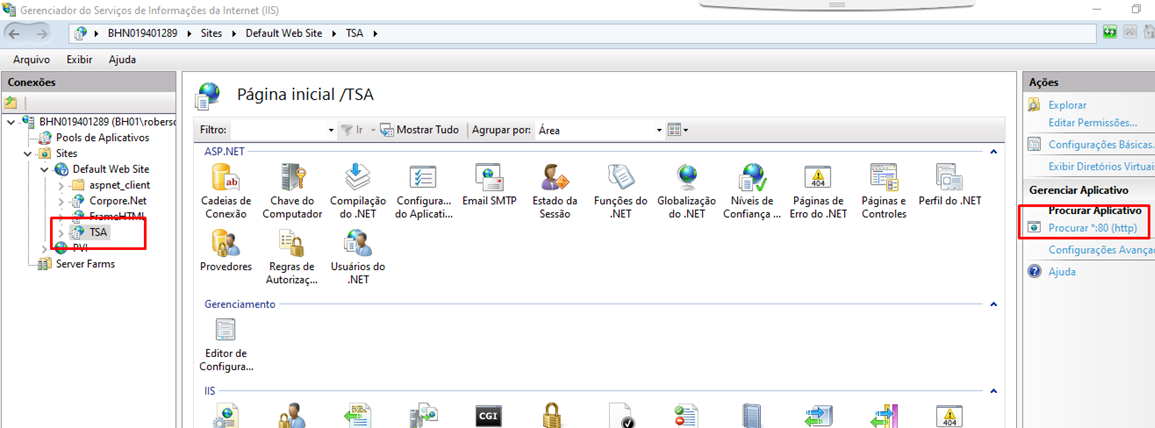Click into the Filtro text field
The image size is (1155, 428).
point(277,130)
